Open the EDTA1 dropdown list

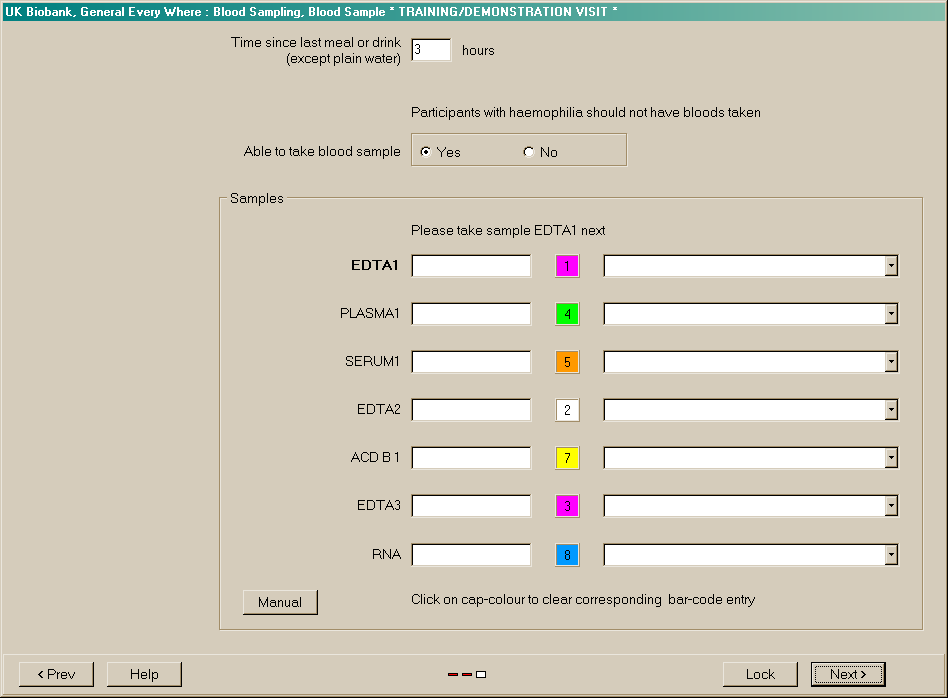(x=890, y=266)
